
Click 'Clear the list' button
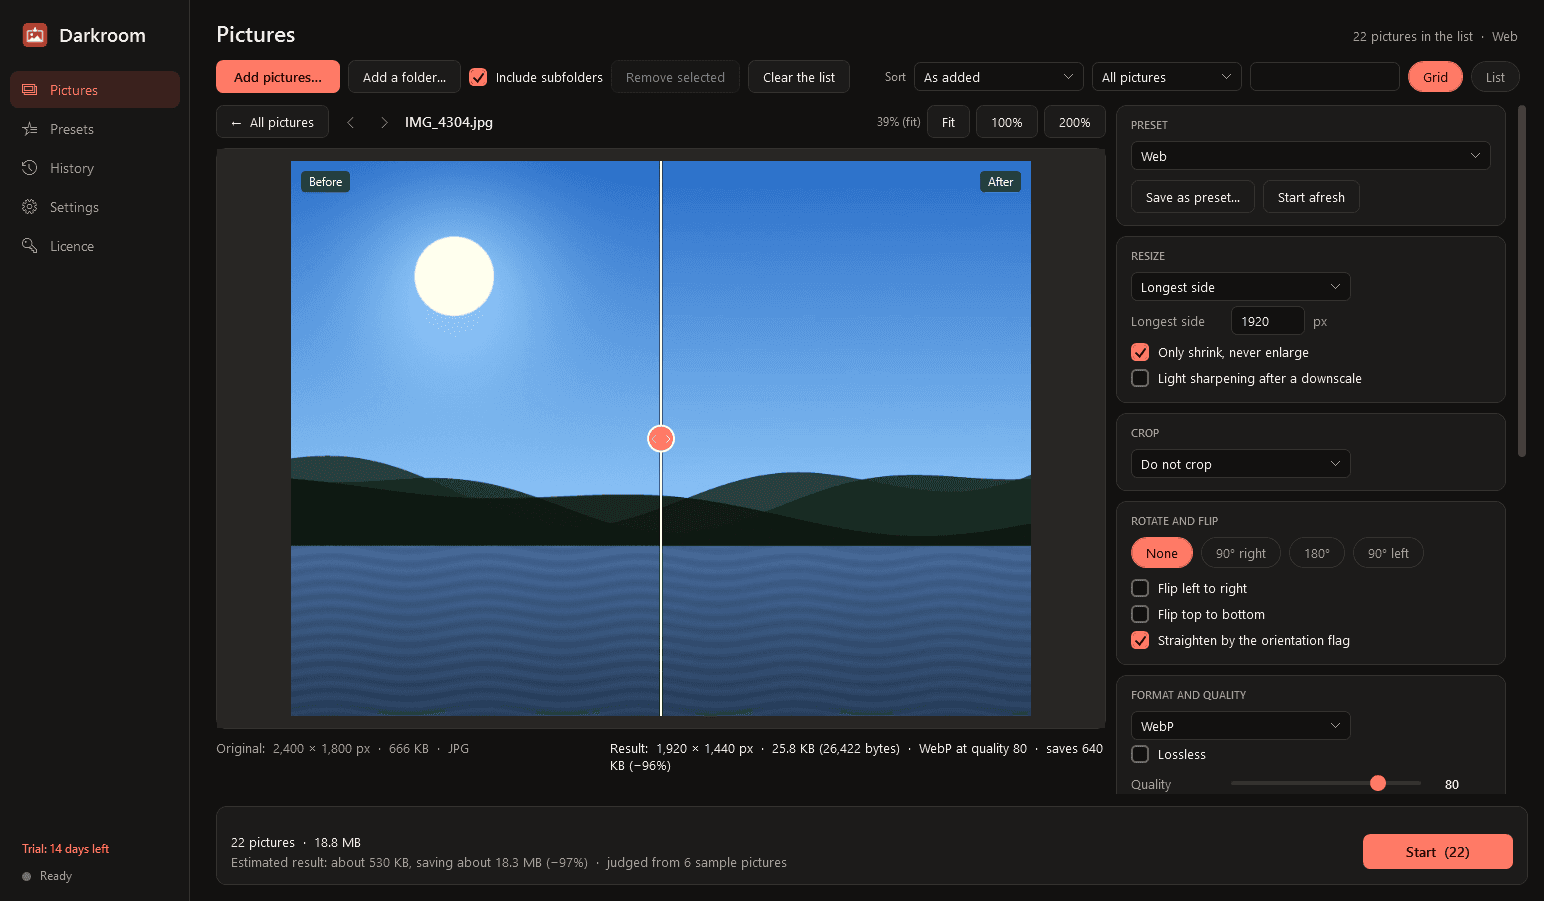tap(799, 77)
